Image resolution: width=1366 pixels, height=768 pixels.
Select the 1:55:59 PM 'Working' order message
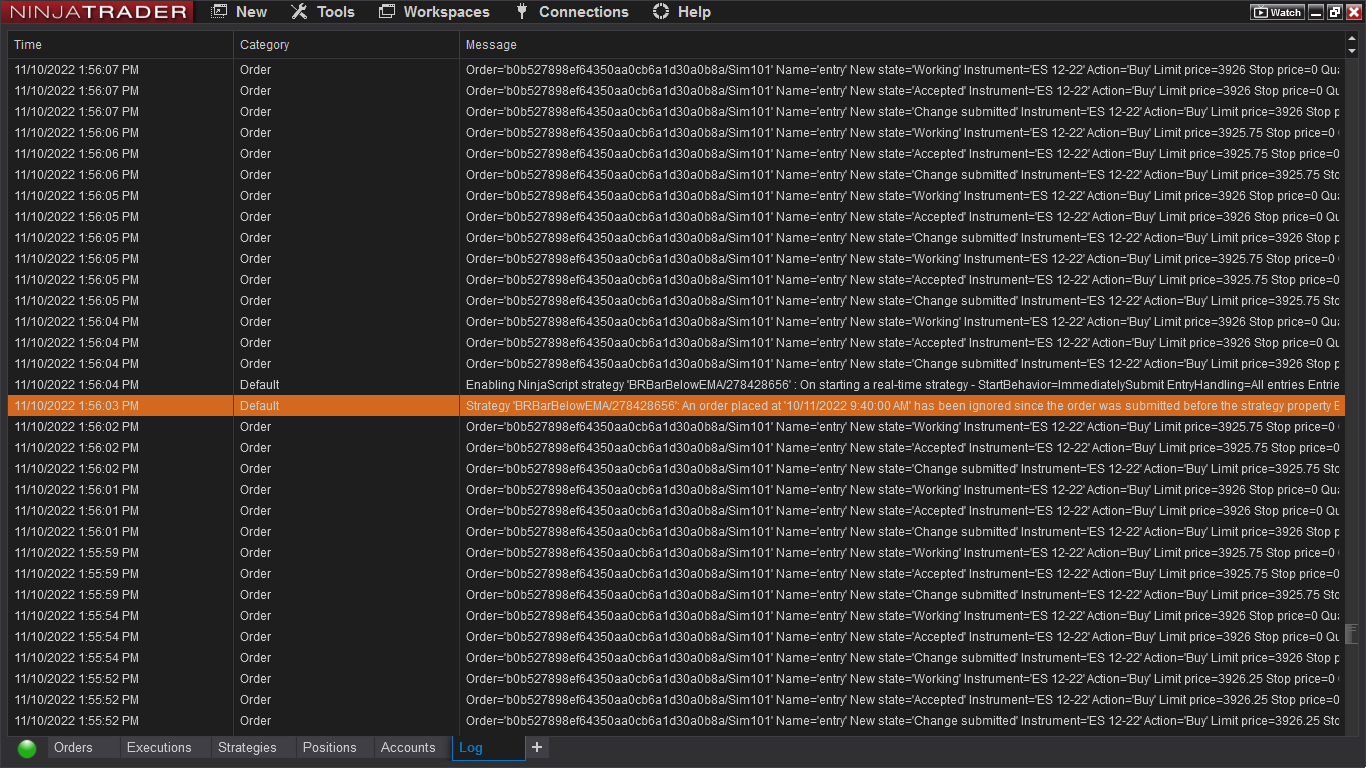902,553
